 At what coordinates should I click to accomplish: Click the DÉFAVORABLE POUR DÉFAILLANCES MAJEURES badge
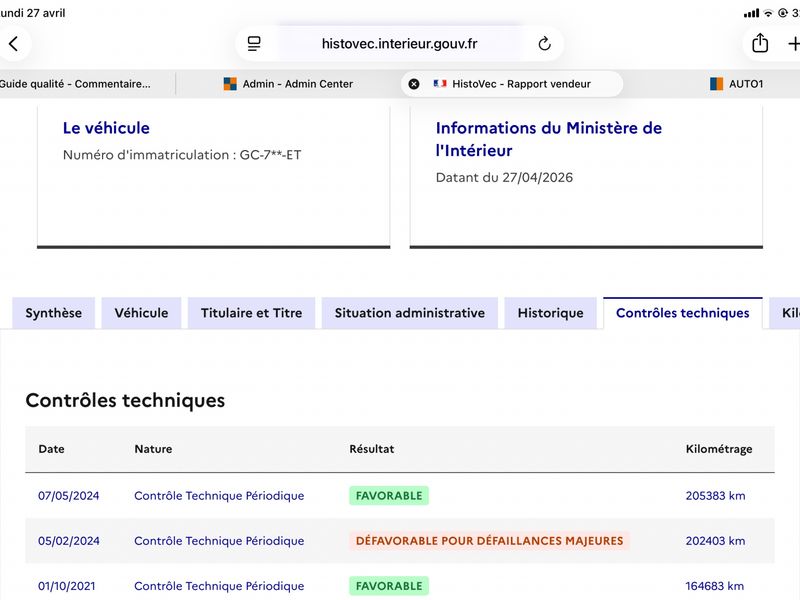tap(489, 541)
